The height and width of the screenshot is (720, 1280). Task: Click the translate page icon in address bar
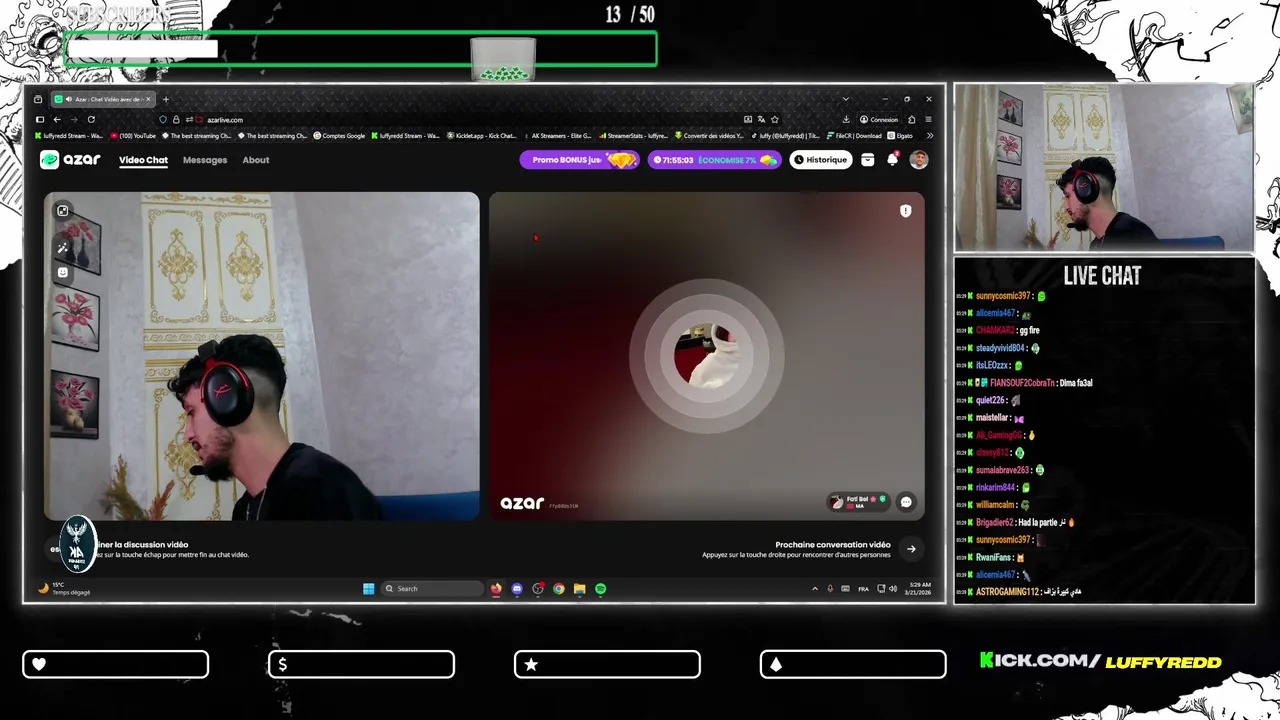point(761,120)
